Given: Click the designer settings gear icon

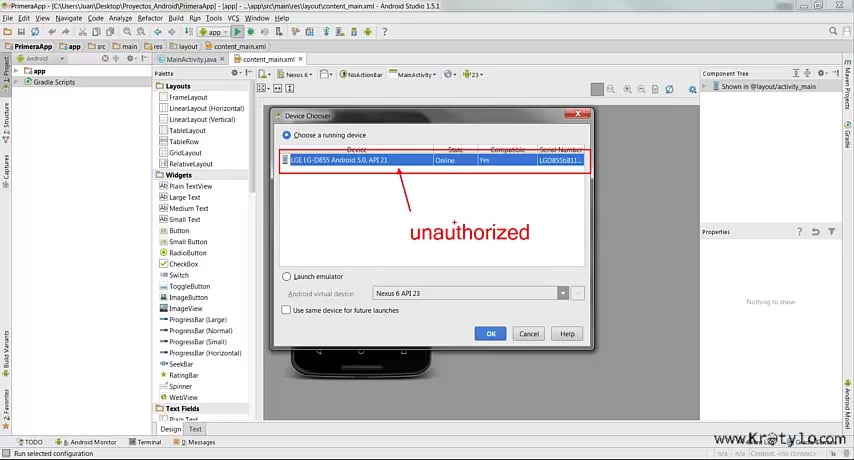Looking at the screenshot, I should 692,89.
